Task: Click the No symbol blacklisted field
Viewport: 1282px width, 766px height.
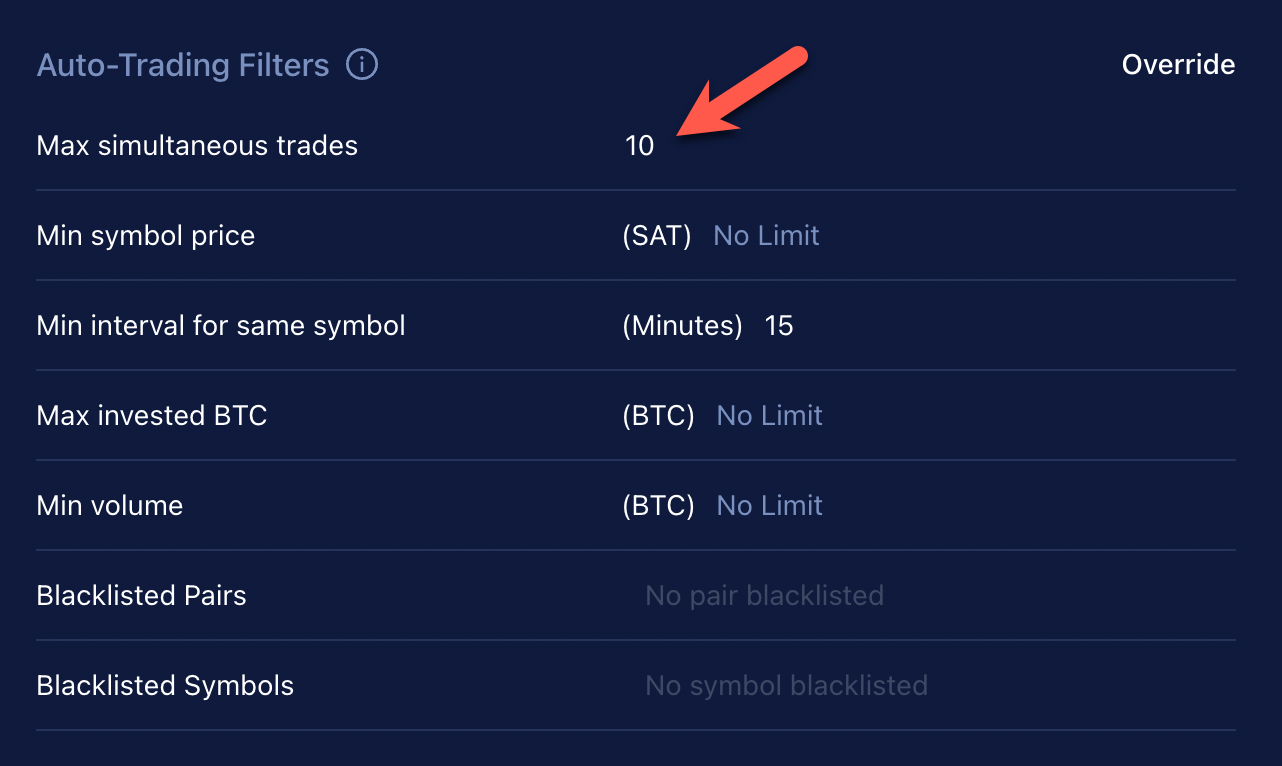Action: (x=787, y=686)
